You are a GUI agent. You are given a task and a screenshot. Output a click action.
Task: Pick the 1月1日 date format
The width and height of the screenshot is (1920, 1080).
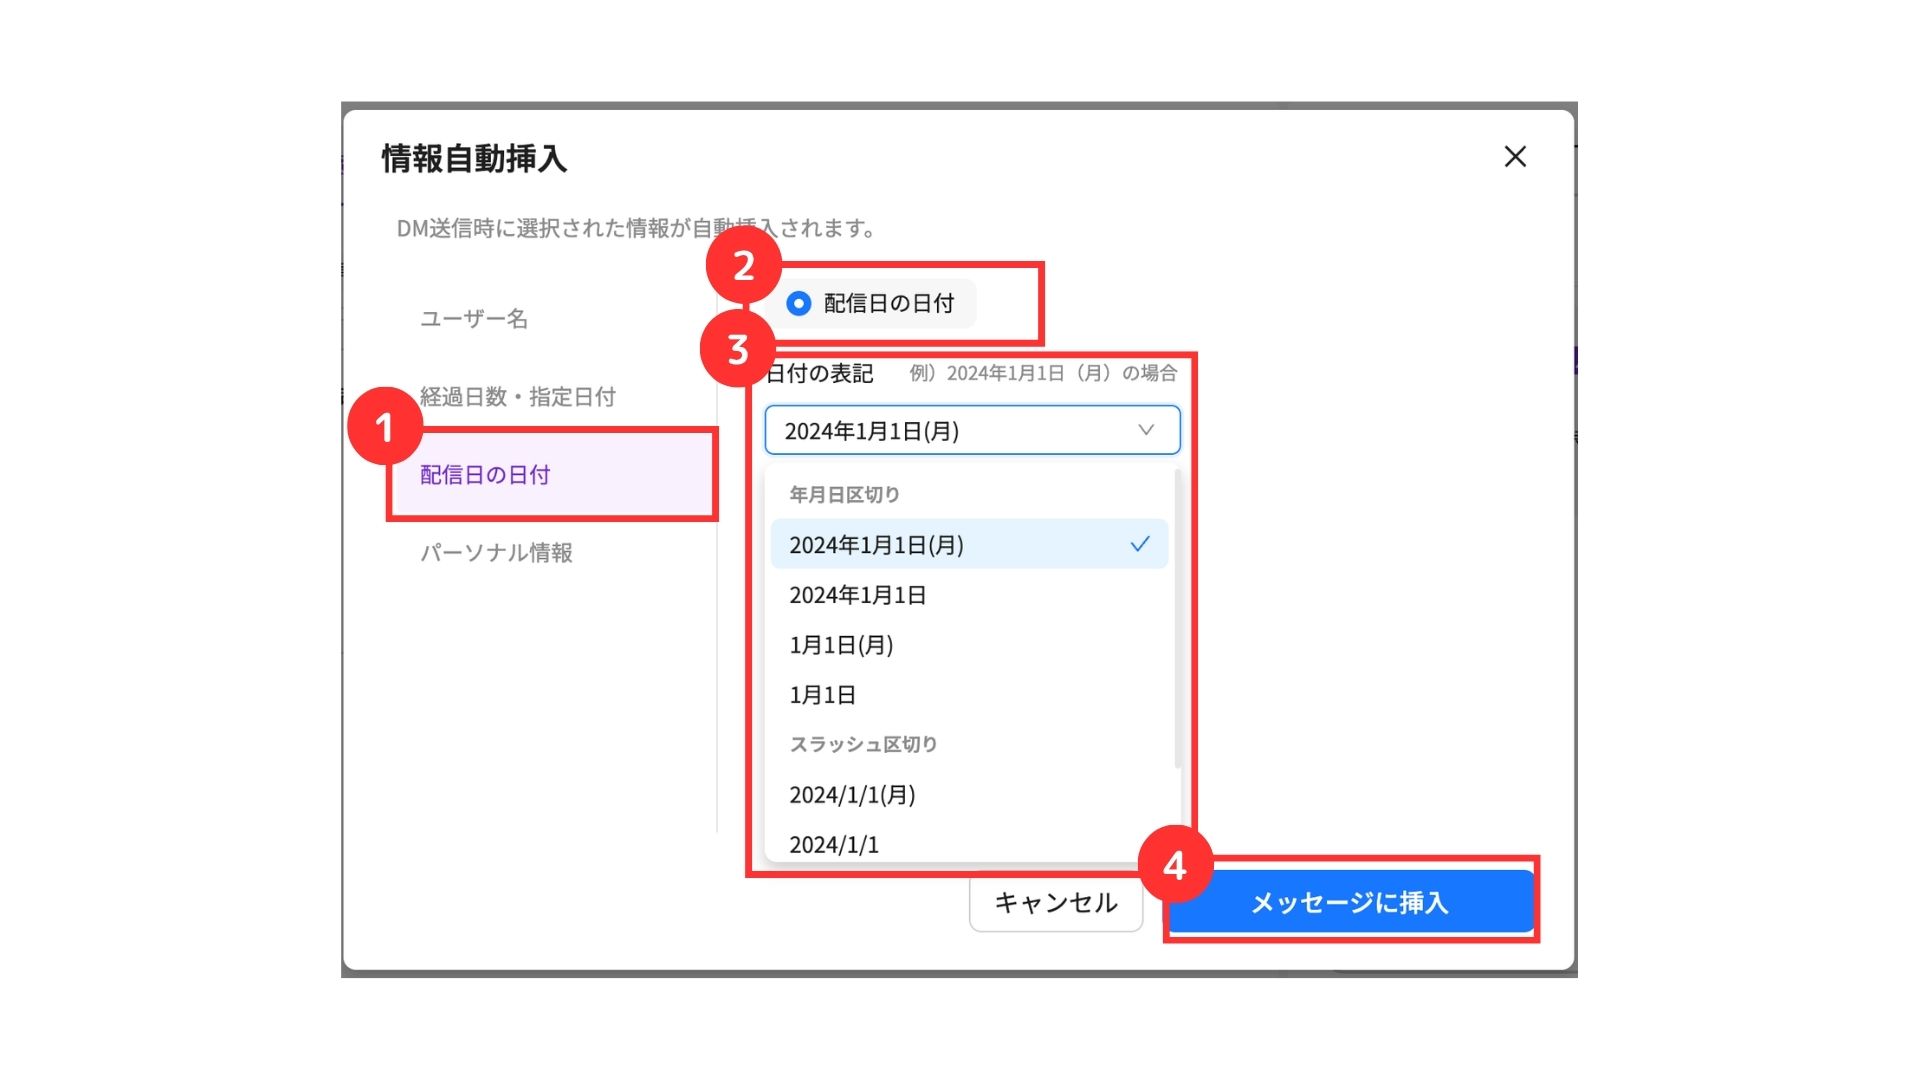click(x=822, y=695)
